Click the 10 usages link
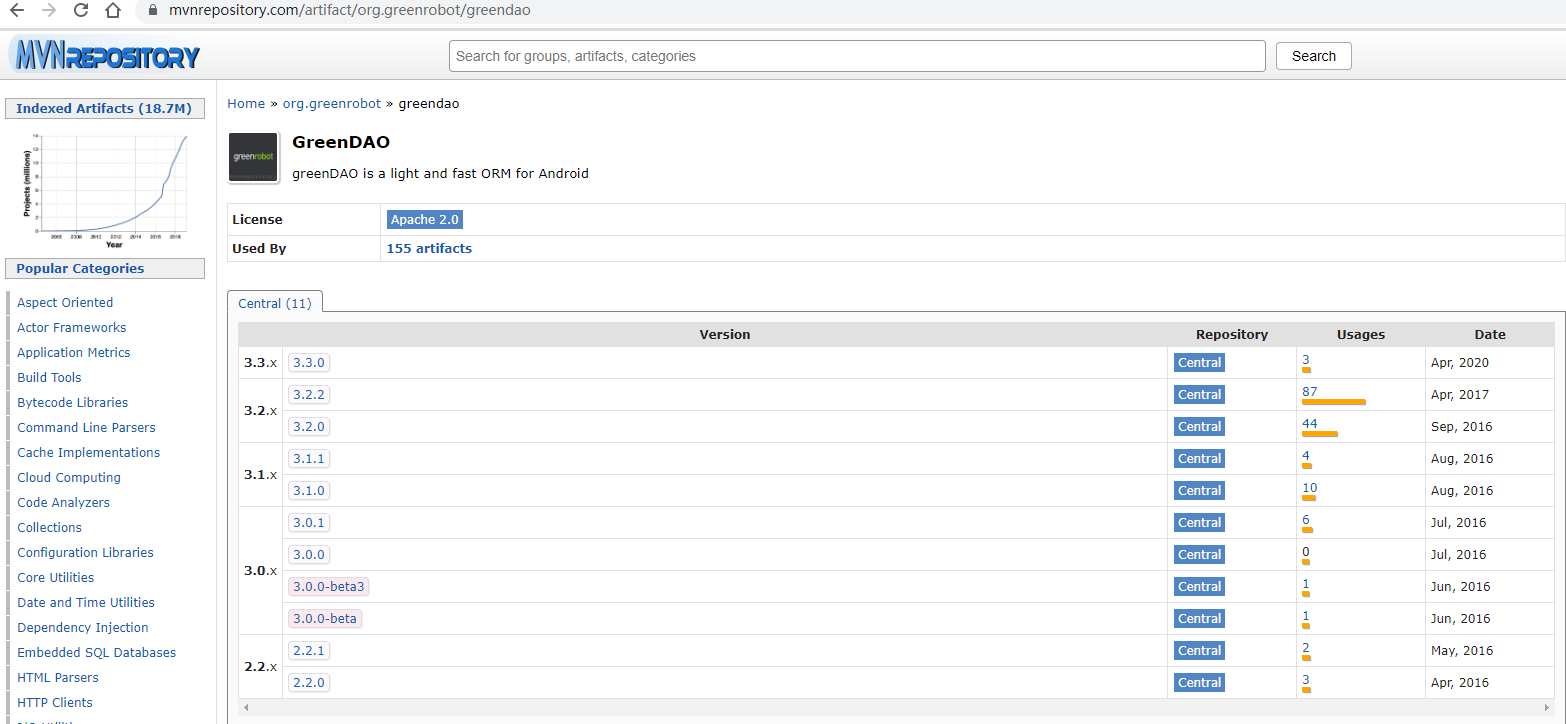The image size is (1566, 724). coord(1310,487)
